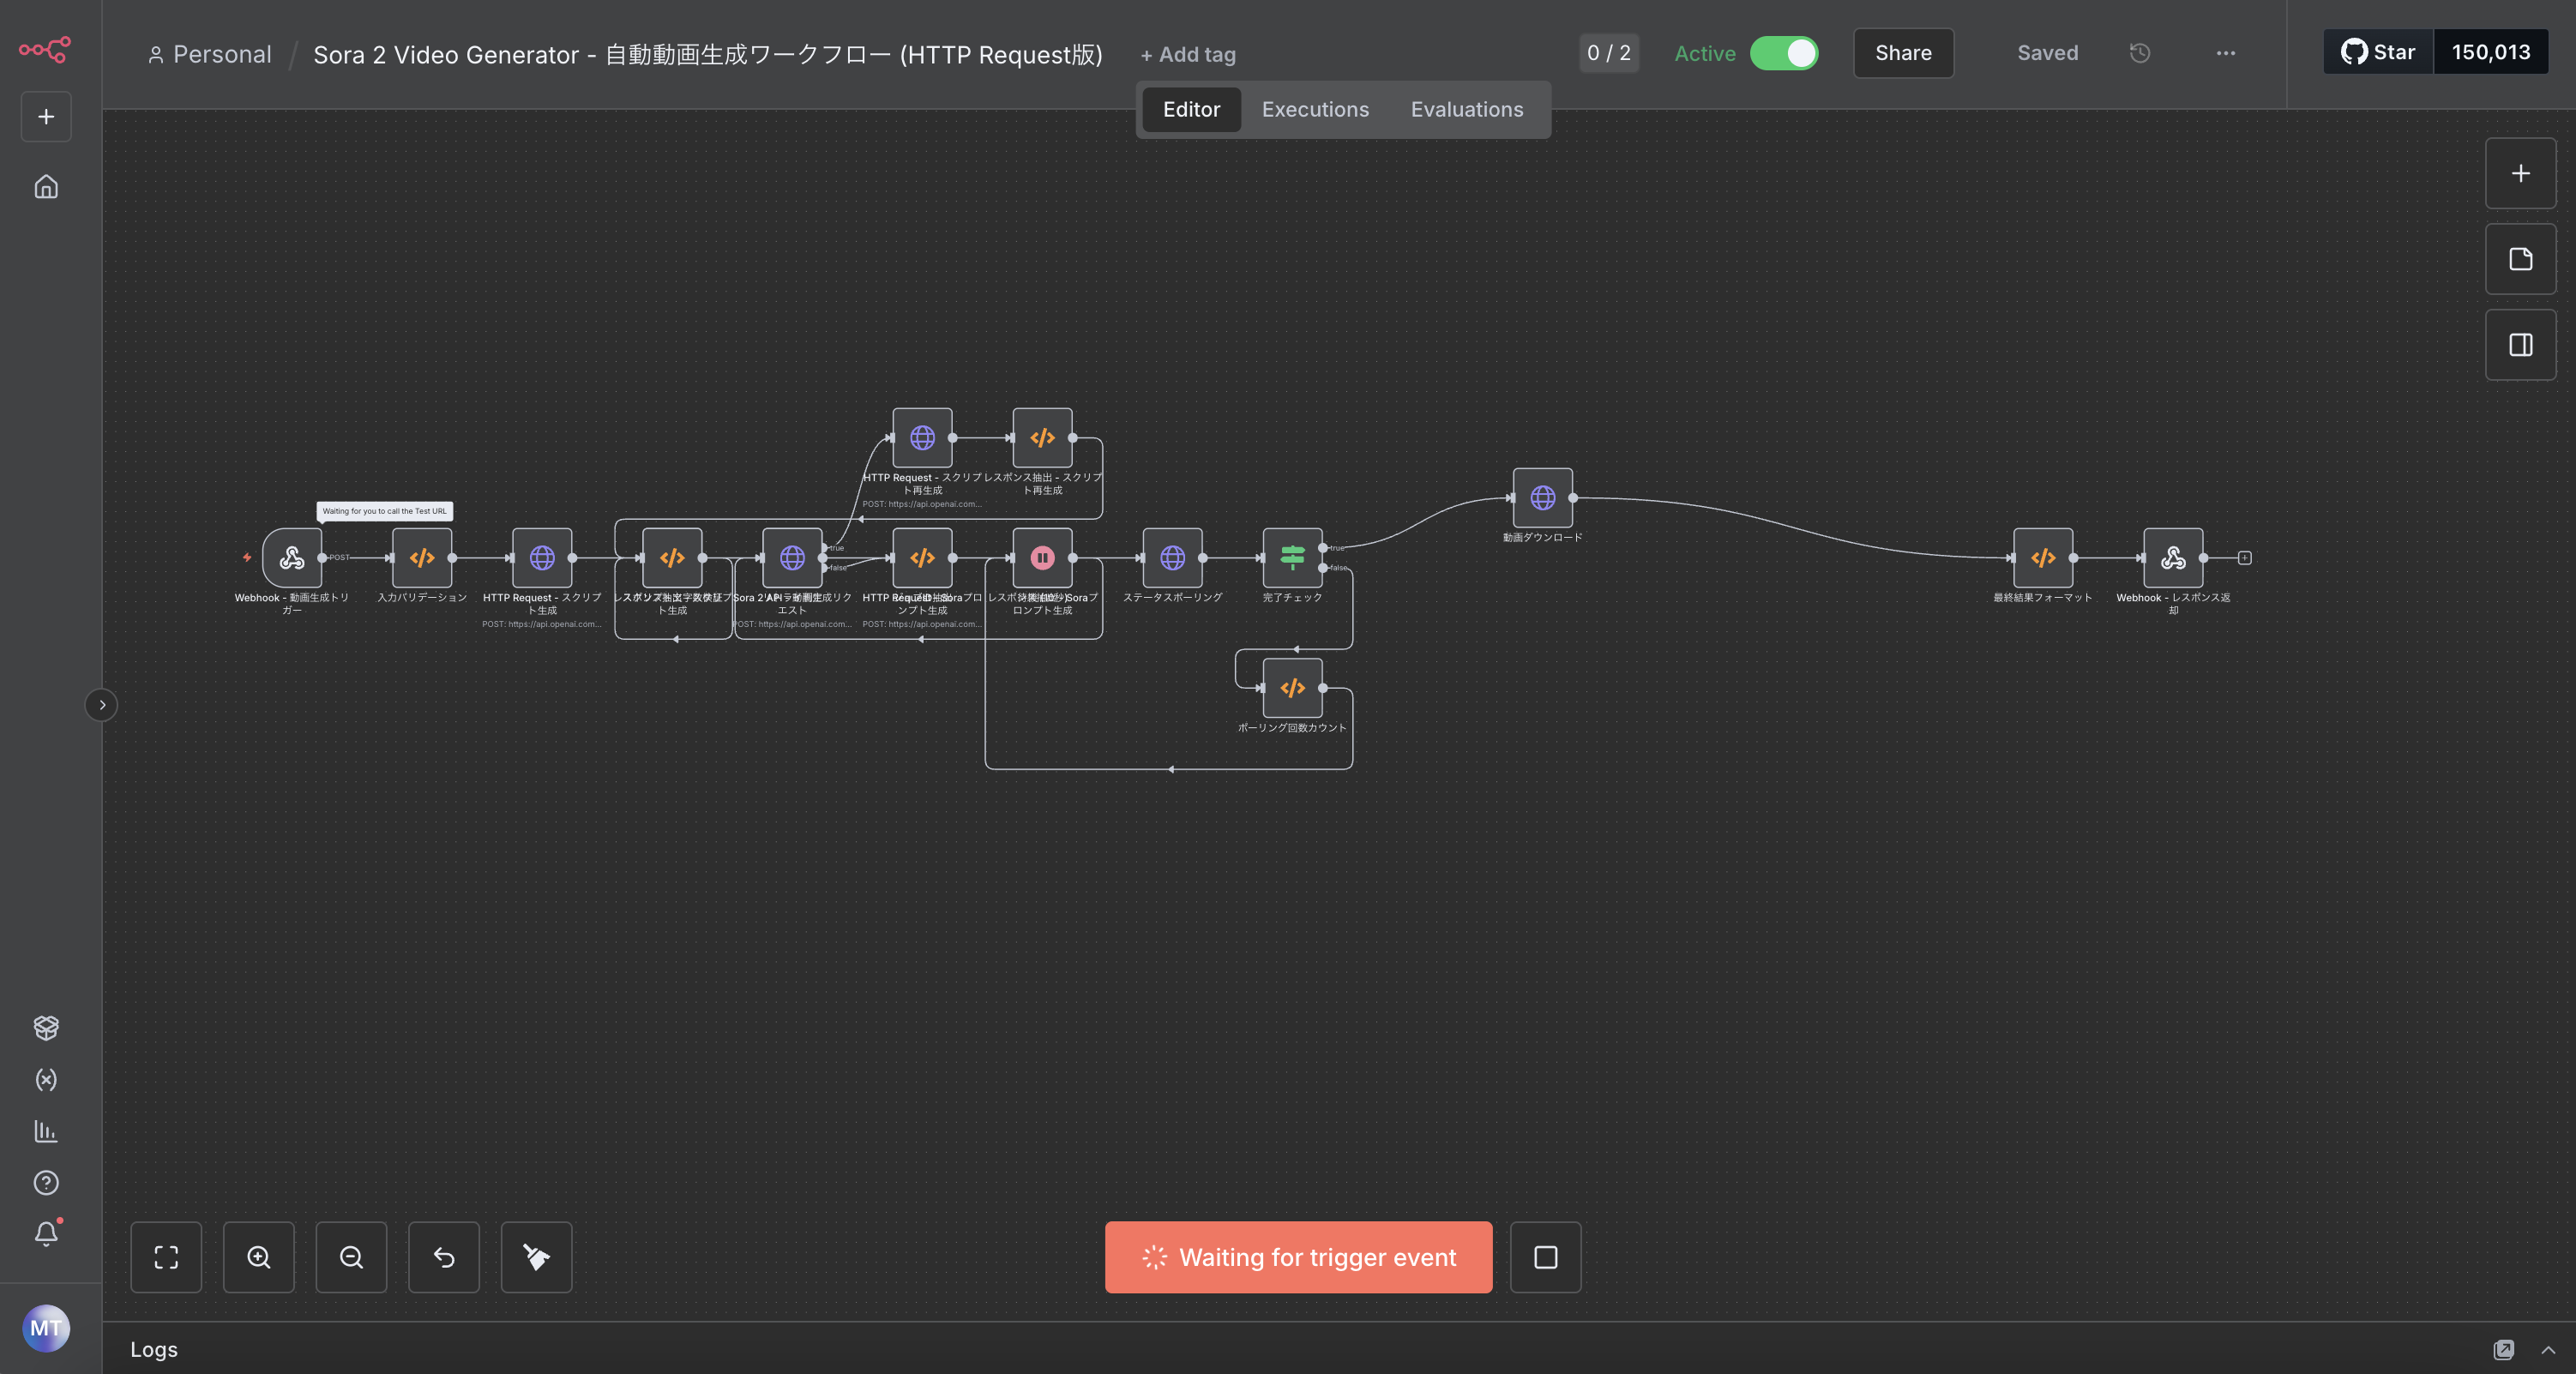2576x1374 pixels.
Task: Open the add node plus panel
Action: (x=2520, y=173)
